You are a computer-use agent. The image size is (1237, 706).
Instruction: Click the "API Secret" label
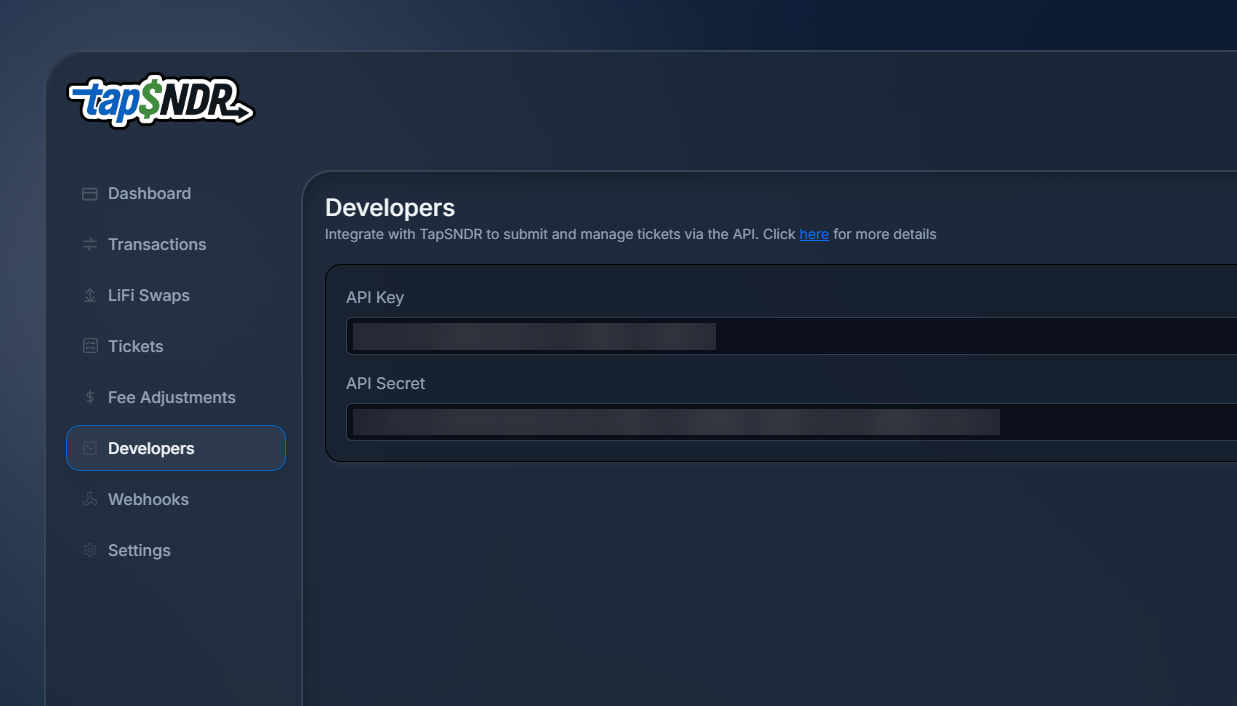[x=386, y=384]
